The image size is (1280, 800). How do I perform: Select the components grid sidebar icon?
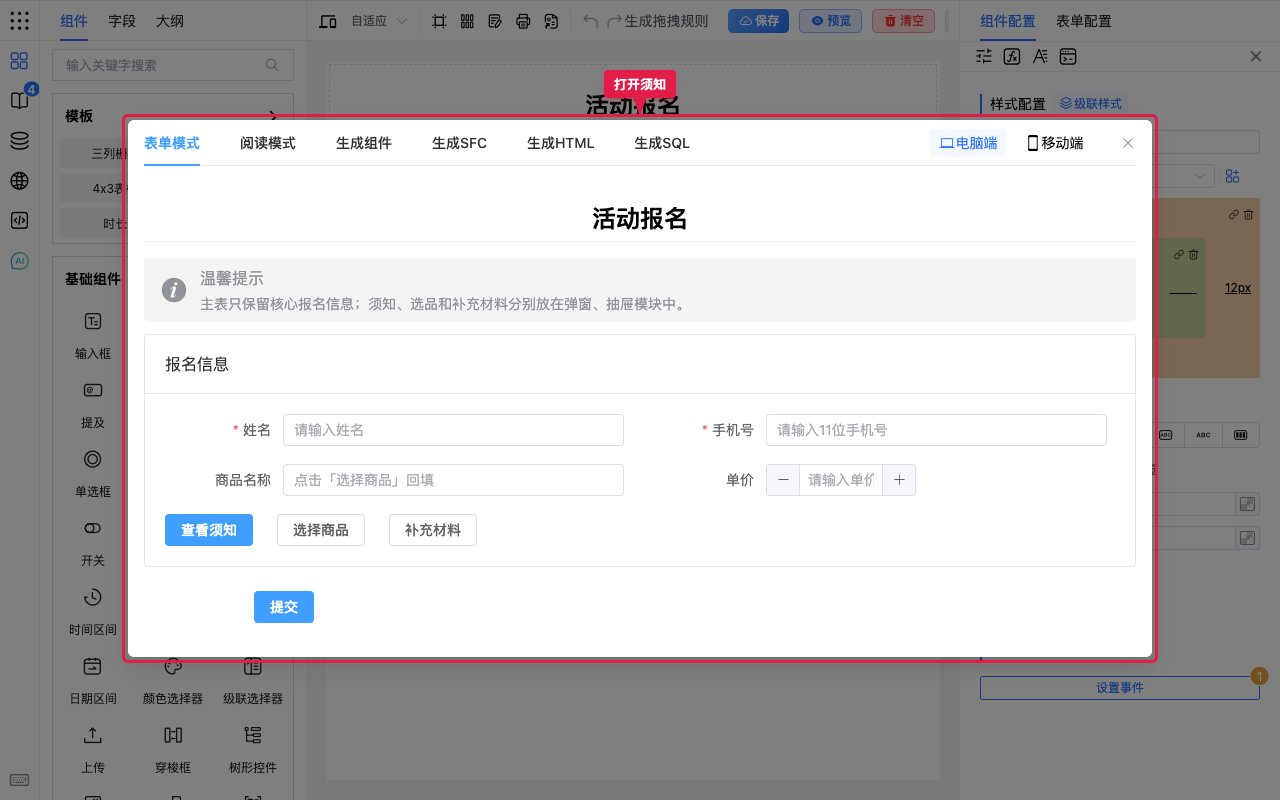pyautogui.click(x=19, y=61)
